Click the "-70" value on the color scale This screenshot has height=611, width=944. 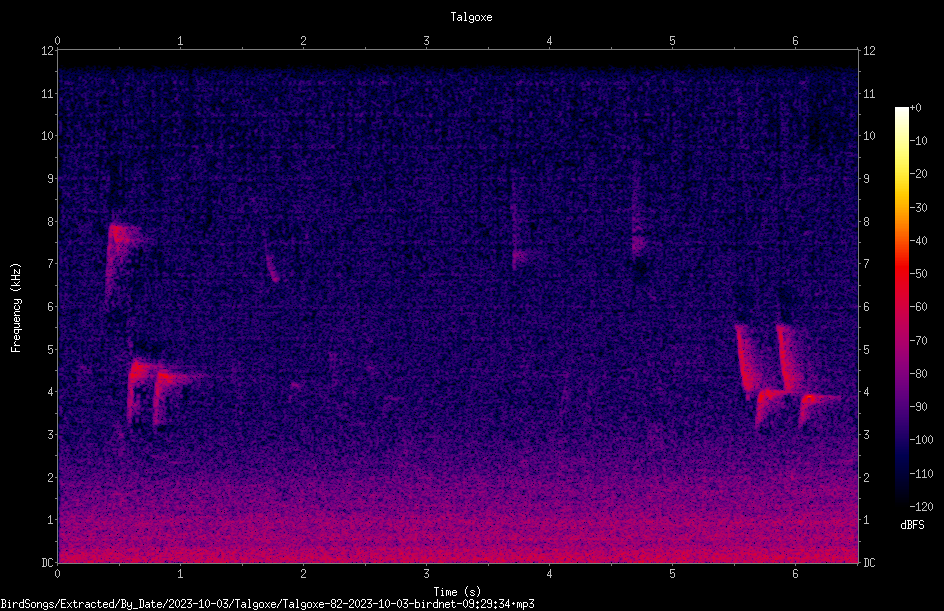[x=918, y=341]
